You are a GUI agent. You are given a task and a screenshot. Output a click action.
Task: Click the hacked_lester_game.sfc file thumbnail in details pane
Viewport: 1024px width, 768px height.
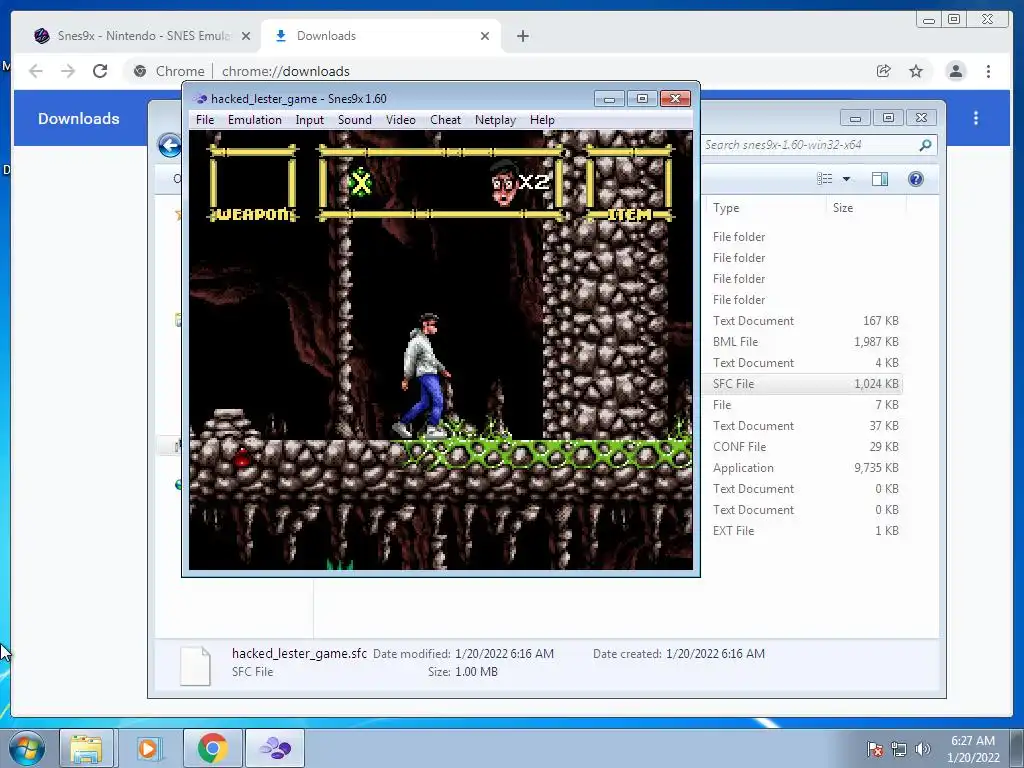tap(195, 665)
